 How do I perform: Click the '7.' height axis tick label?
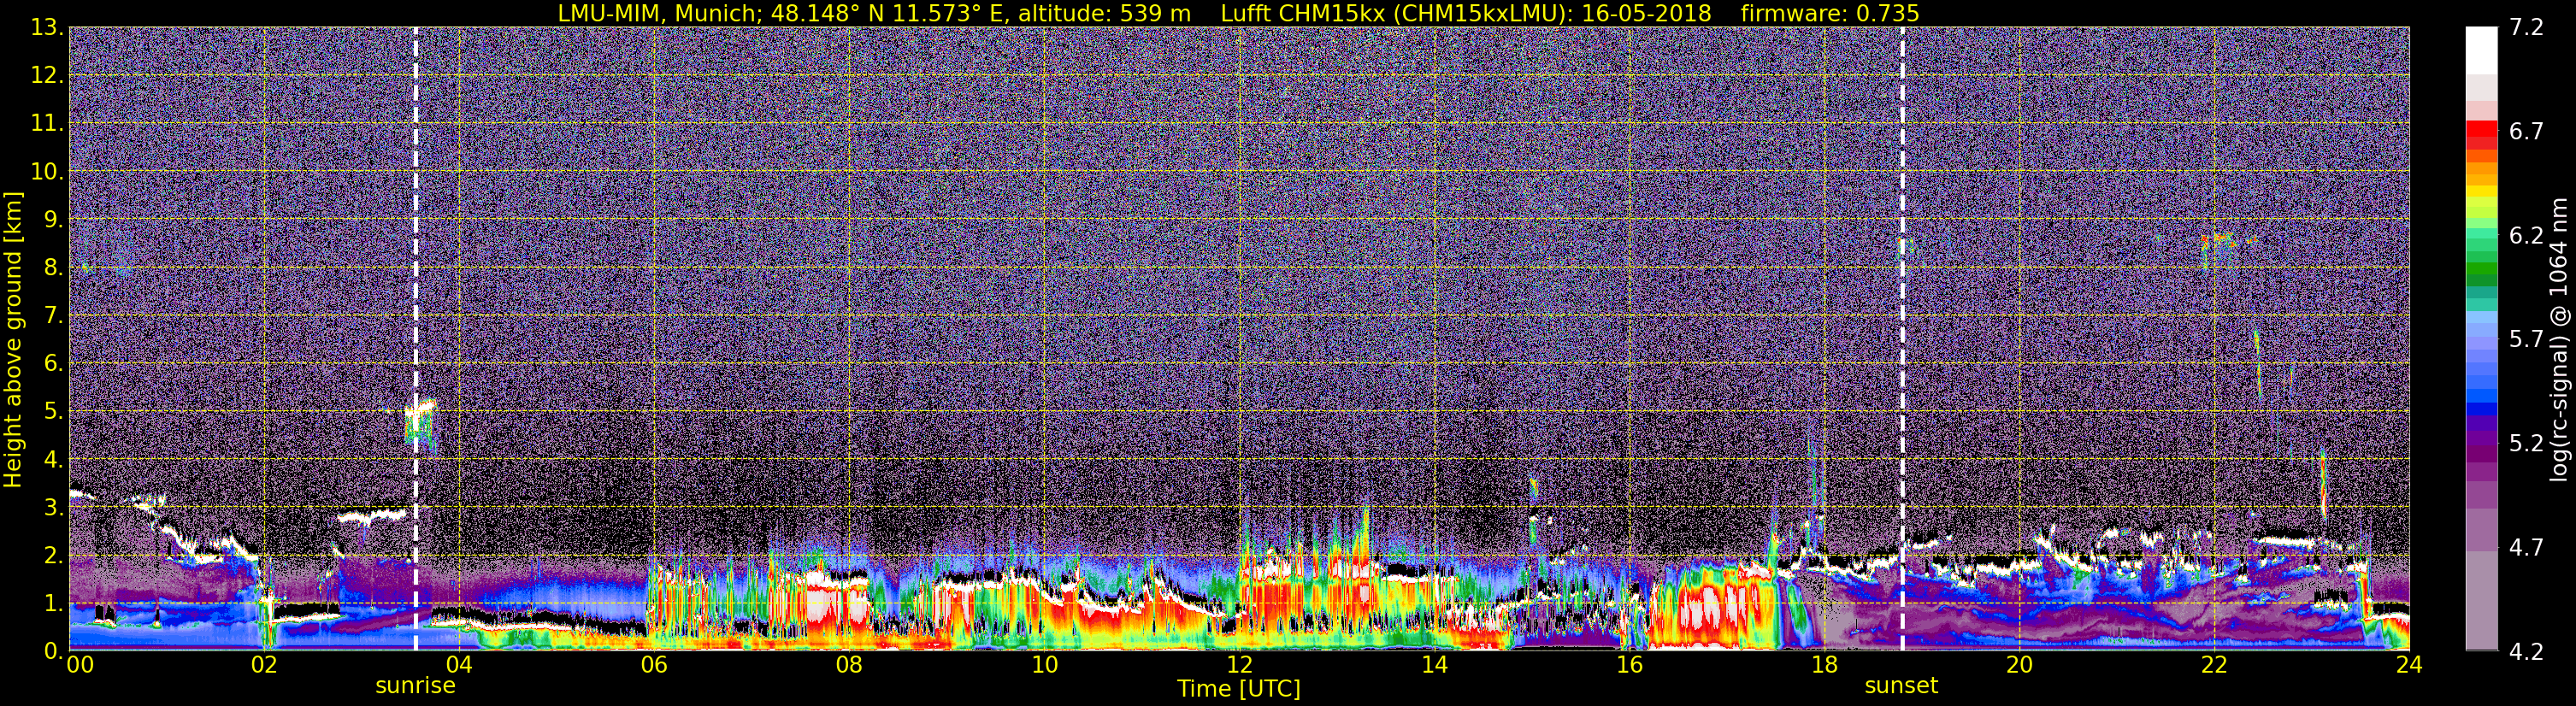pyautogui.click(x=52, y=315)
